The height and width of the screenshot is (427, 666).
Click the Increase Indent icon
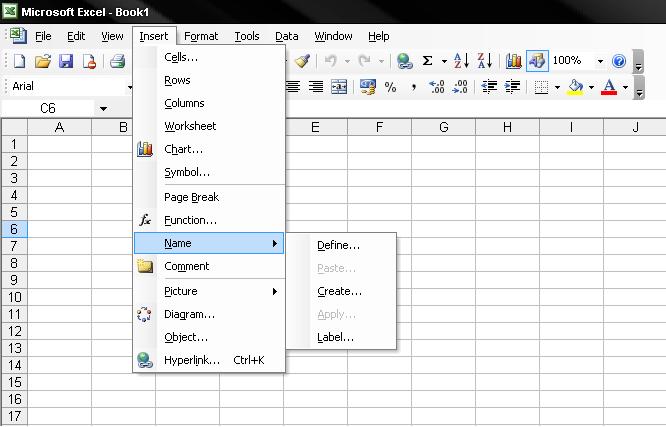[512, 87]
